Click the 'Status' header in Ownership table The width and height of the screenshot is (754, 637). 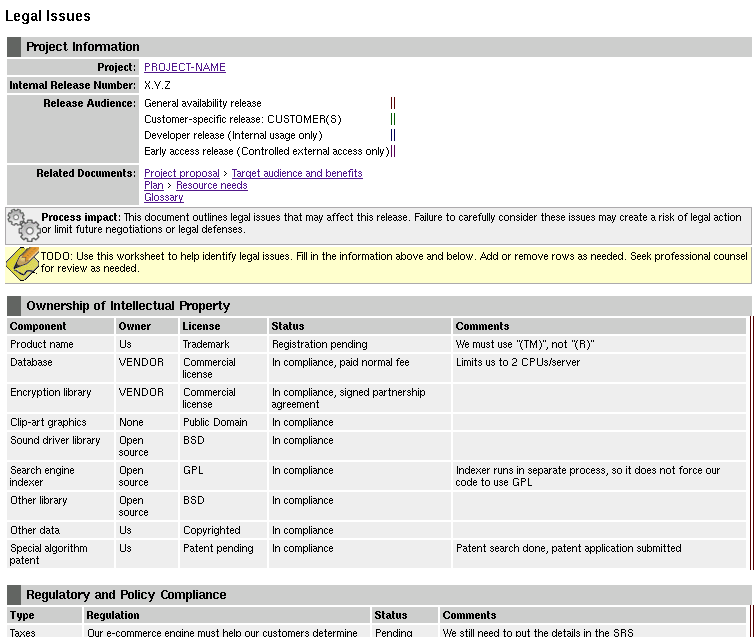360,326
